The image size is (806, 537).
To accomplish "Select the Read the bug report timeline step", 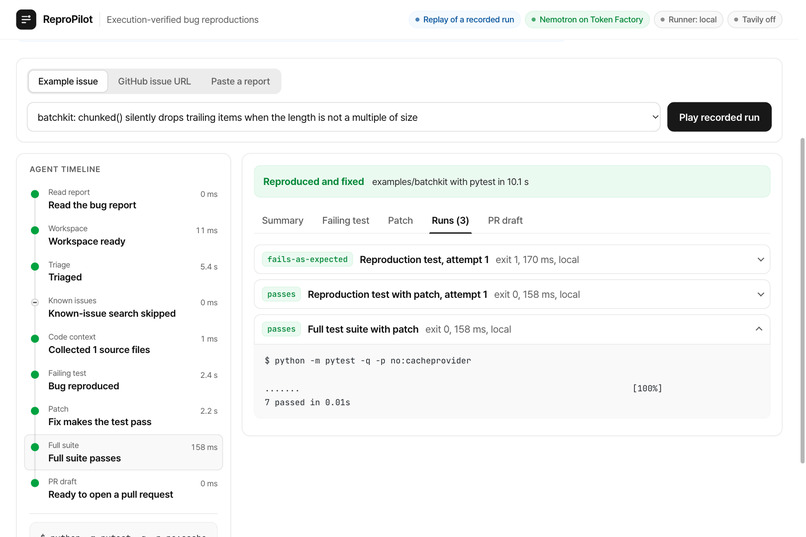I will click(123, 199).
